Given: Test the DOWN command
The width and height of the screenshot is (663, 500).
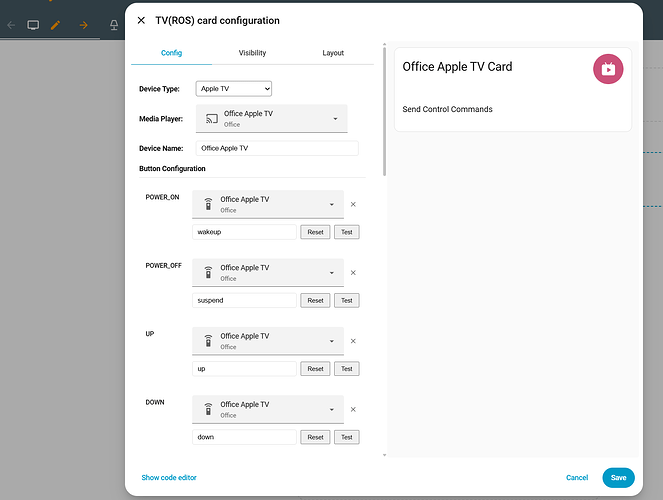Looking at the screenshot, I should [x=347, y=437].
